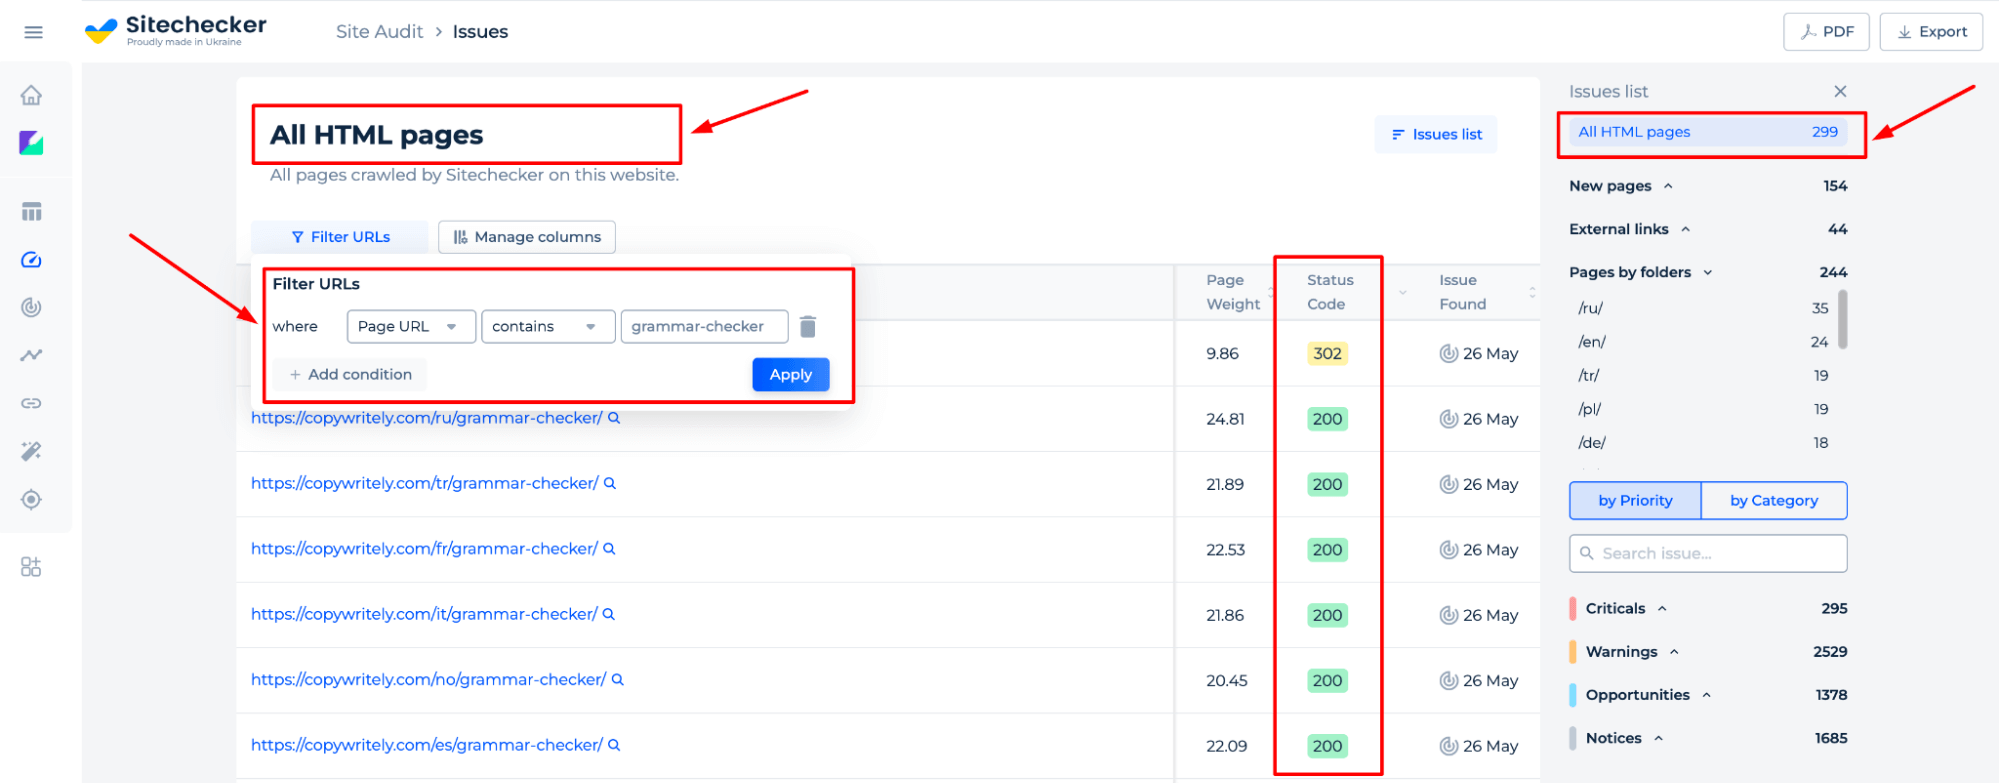Click the folders list scrollbar
Screen dimensions: 1999x783
1843,319
